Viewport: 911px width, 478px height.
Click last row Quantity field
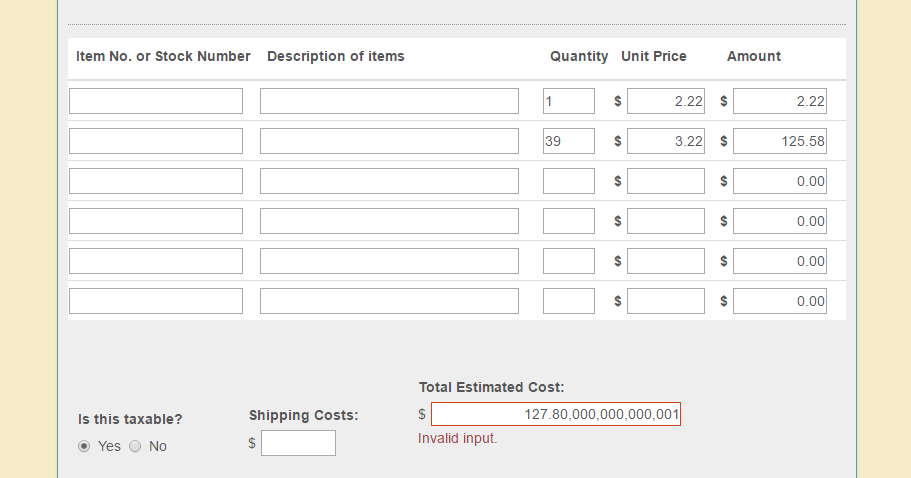[569, 301]
